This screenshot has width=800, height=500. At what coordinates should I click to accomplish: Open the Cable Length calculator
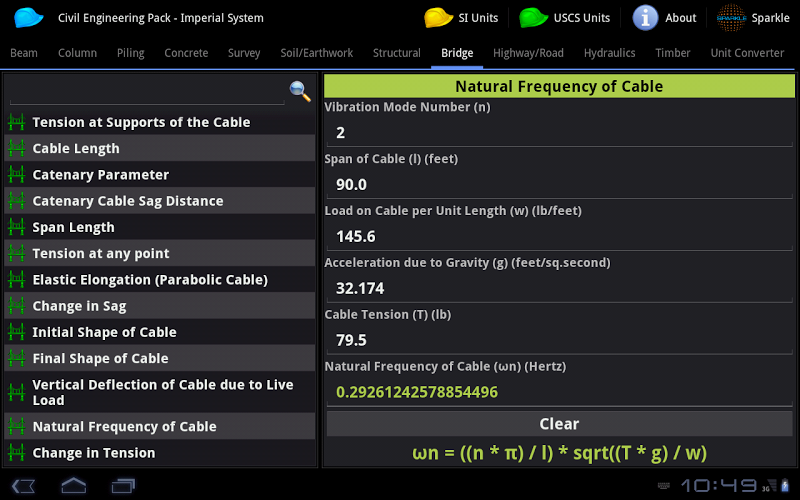(x=160, y=148)
